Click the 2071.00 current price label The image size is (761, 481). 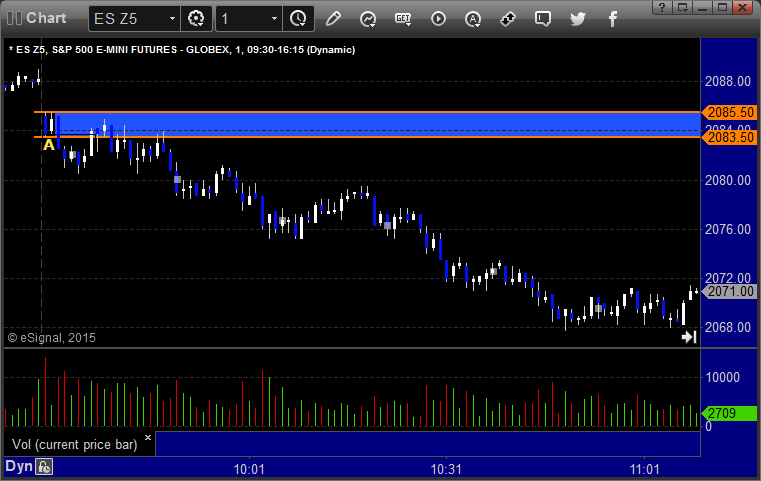(x=729, y=292)
